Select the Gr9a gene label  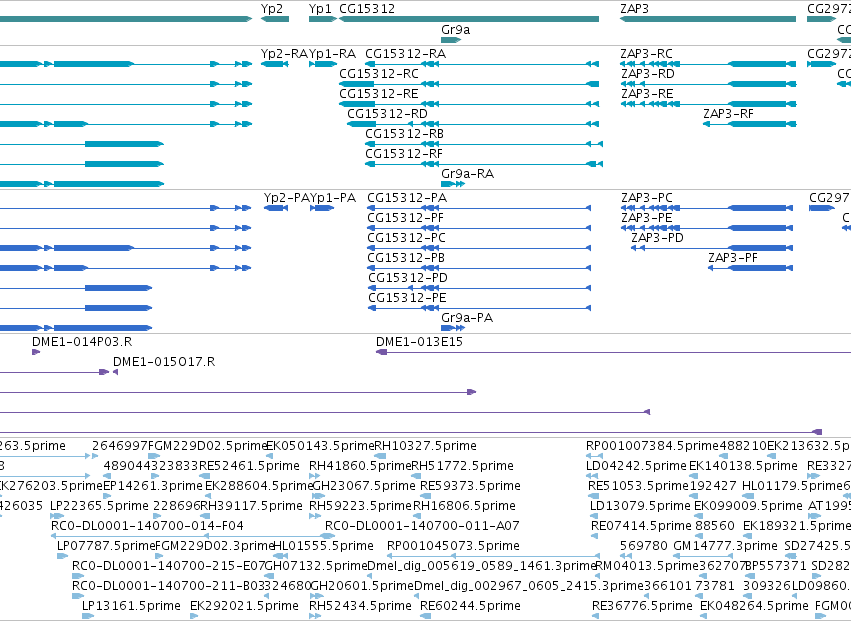(455, 30)
